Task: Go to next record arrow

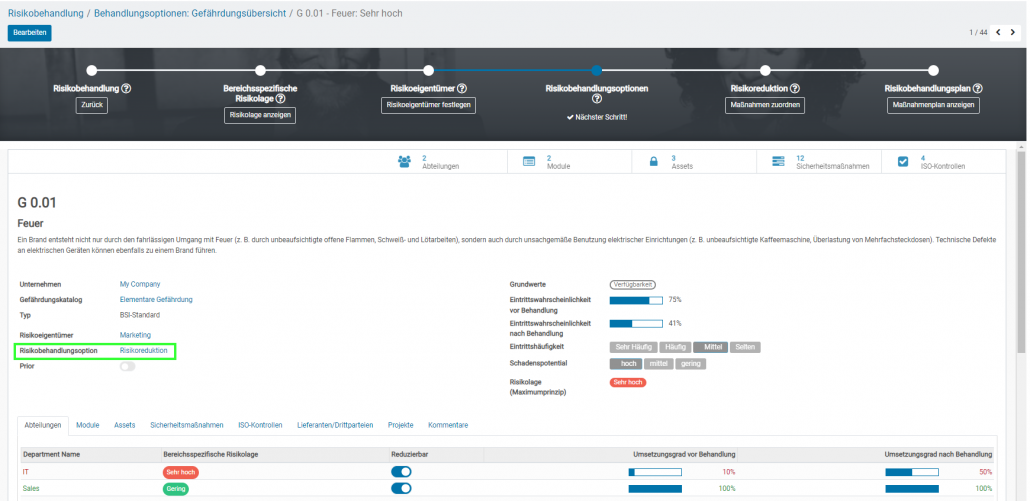Action: pyautogui.click(x=1012, y=32)
